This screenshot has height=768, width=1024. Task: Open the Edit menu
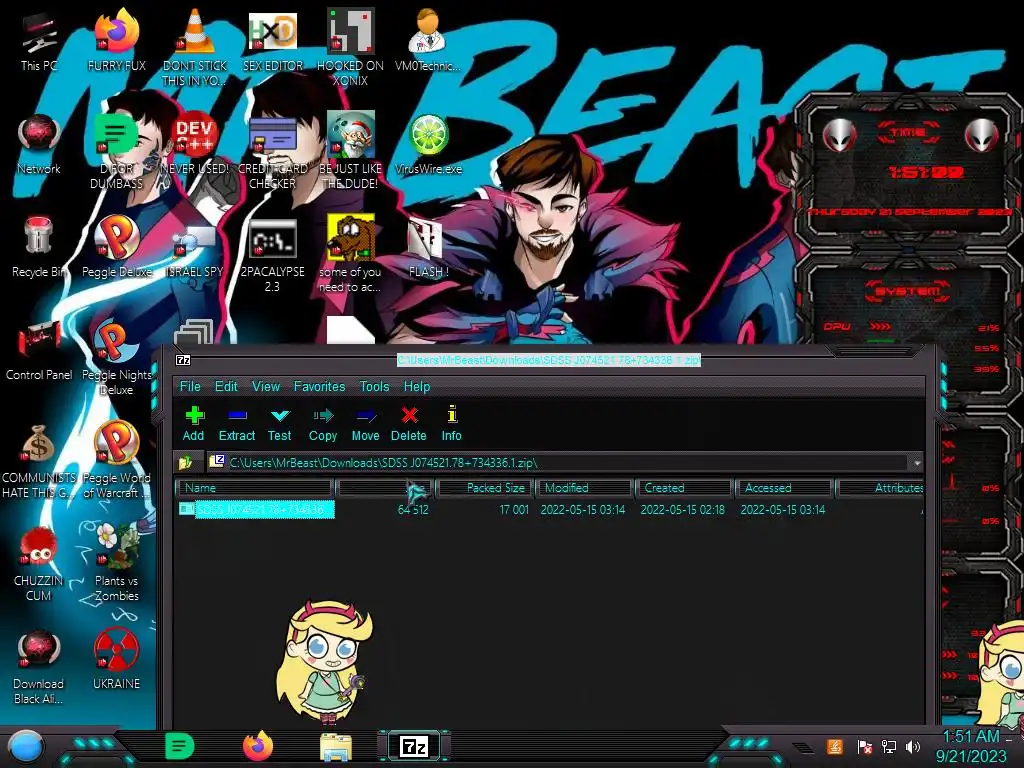[226, 387]
